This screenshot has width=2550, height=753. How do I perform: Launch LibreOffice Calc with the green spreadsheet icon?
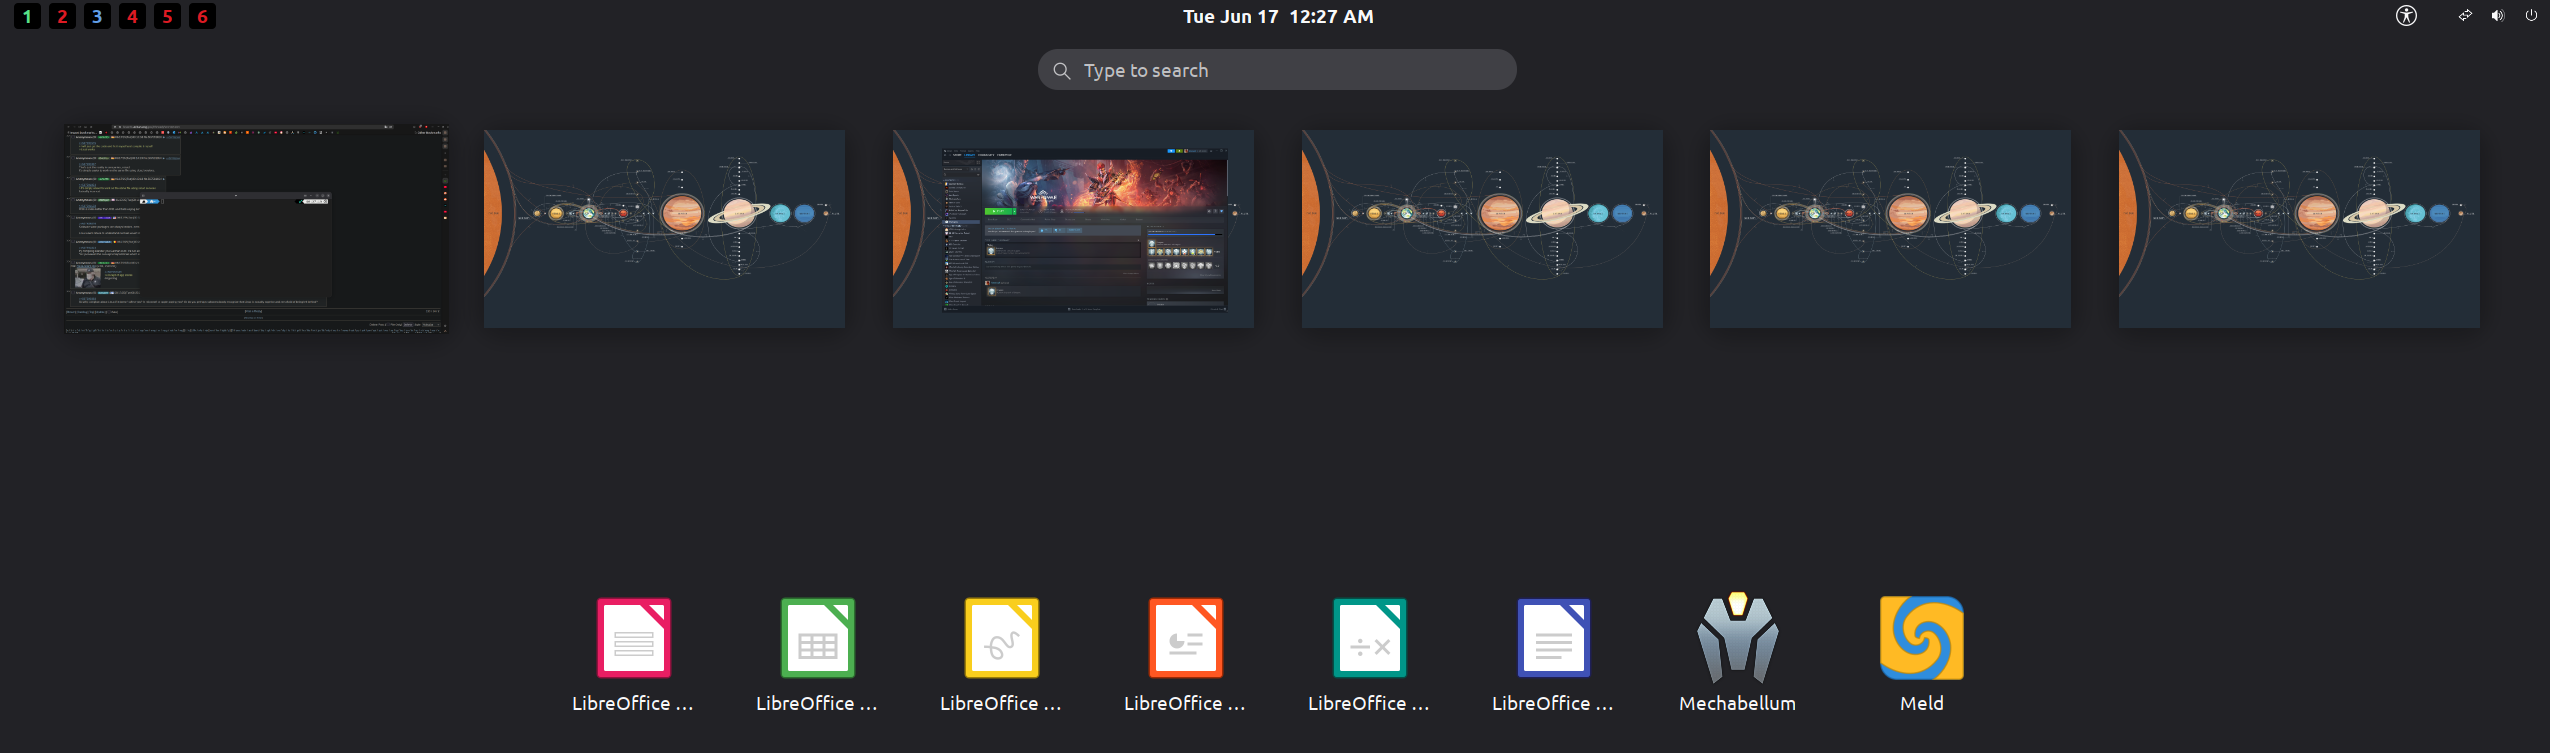(817, 638)
